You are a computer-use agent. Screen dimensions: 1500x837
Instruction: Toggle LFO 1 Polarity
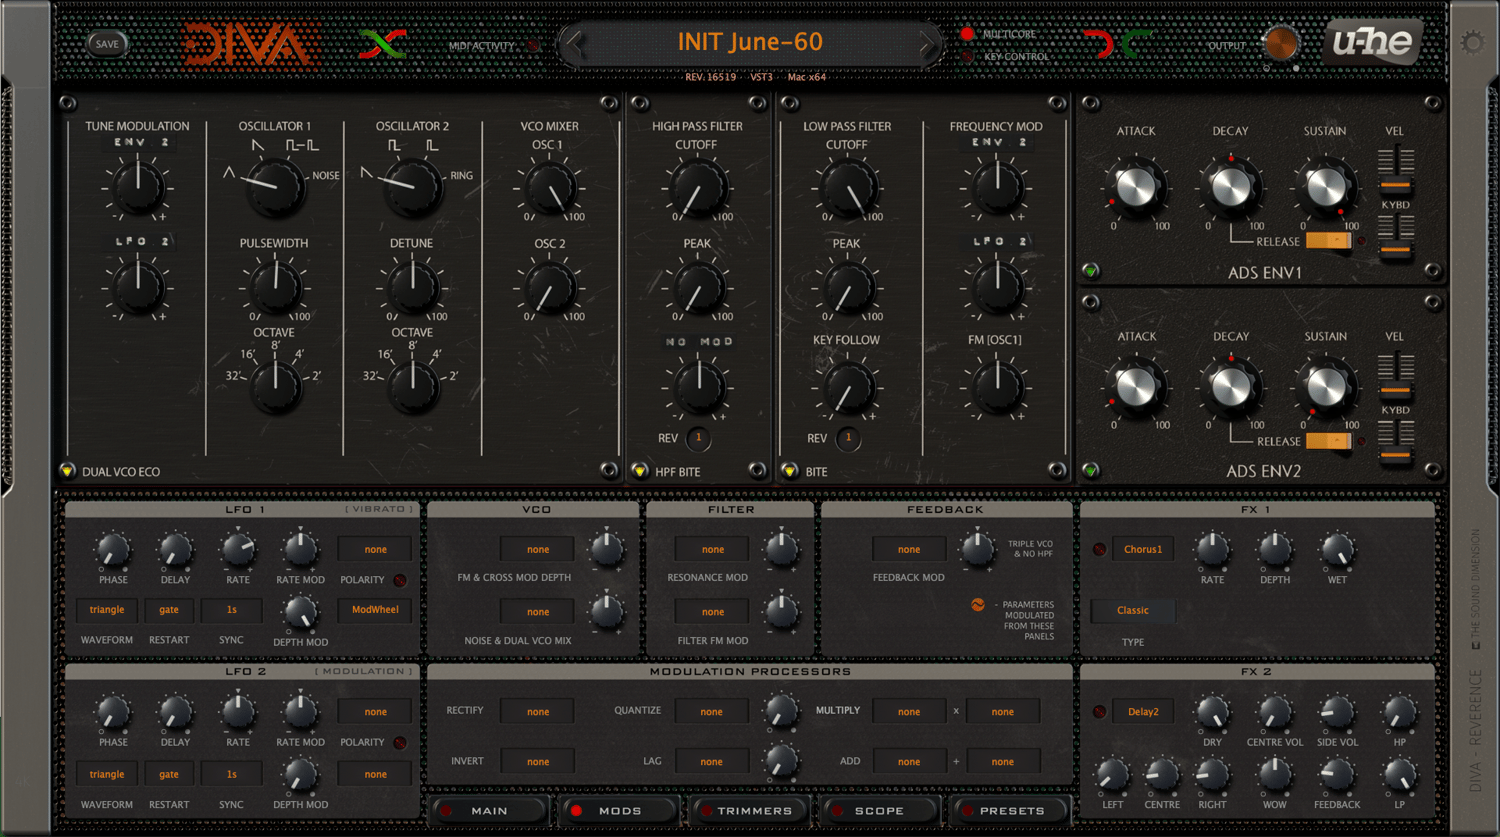coord(400,580)
